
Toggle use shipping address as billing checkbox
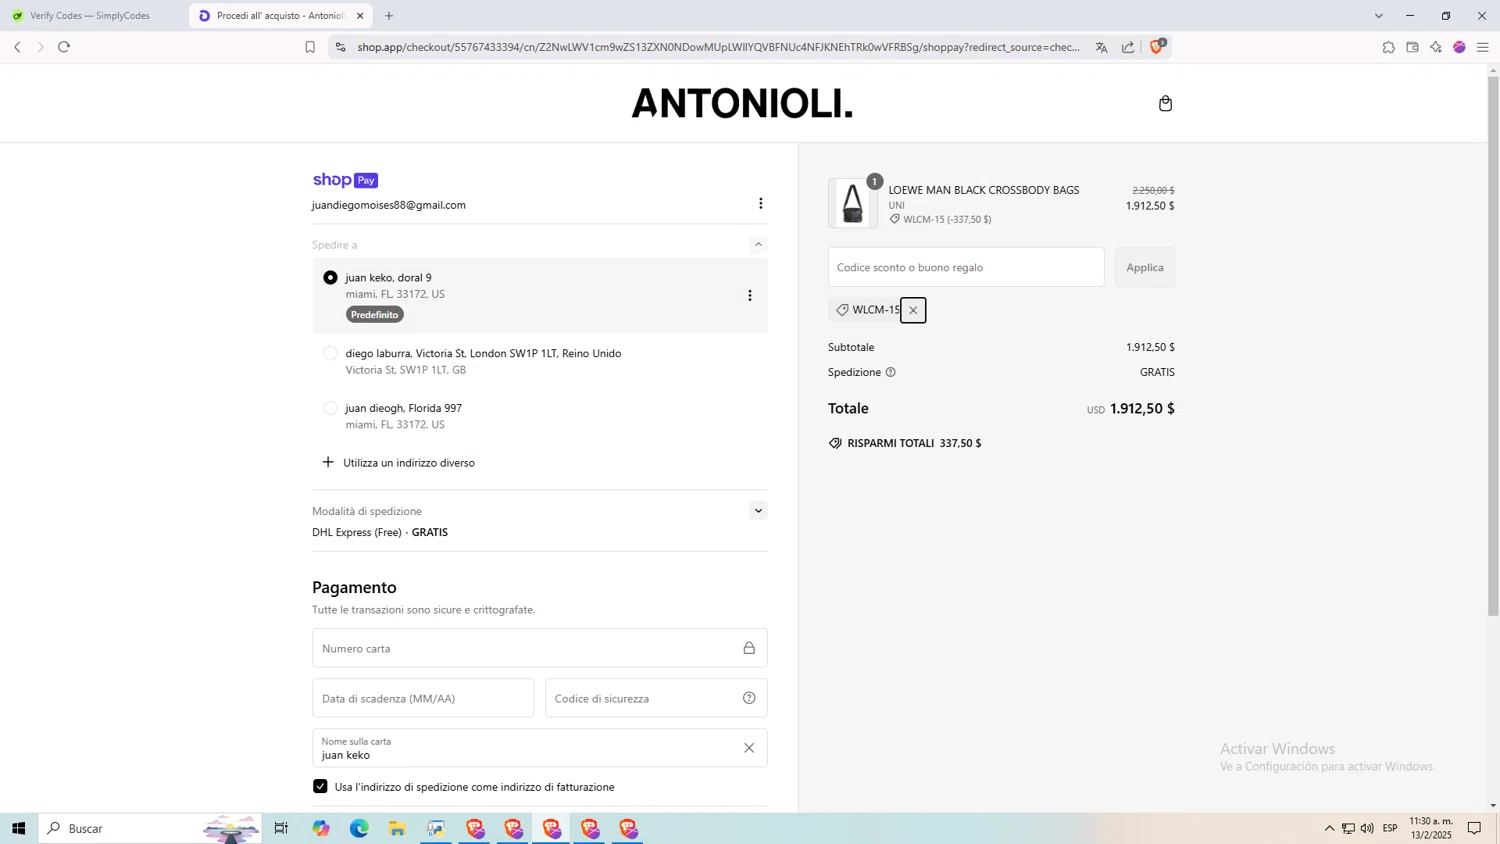coord(320,787)
